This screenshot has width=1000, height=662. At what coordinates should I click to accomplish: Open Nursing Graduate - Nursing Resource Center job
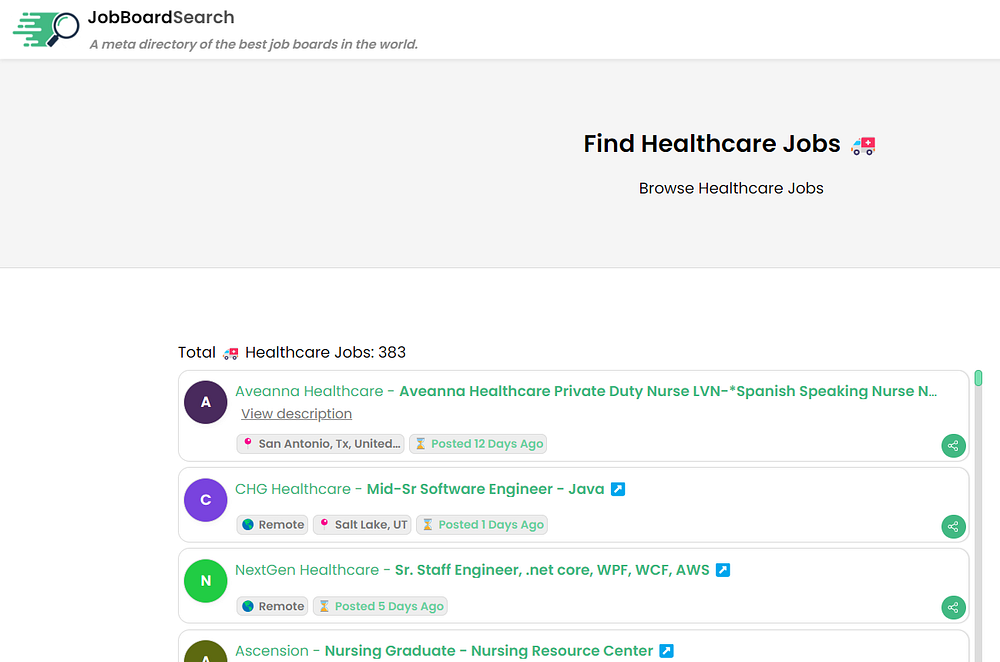pos(489,651)
